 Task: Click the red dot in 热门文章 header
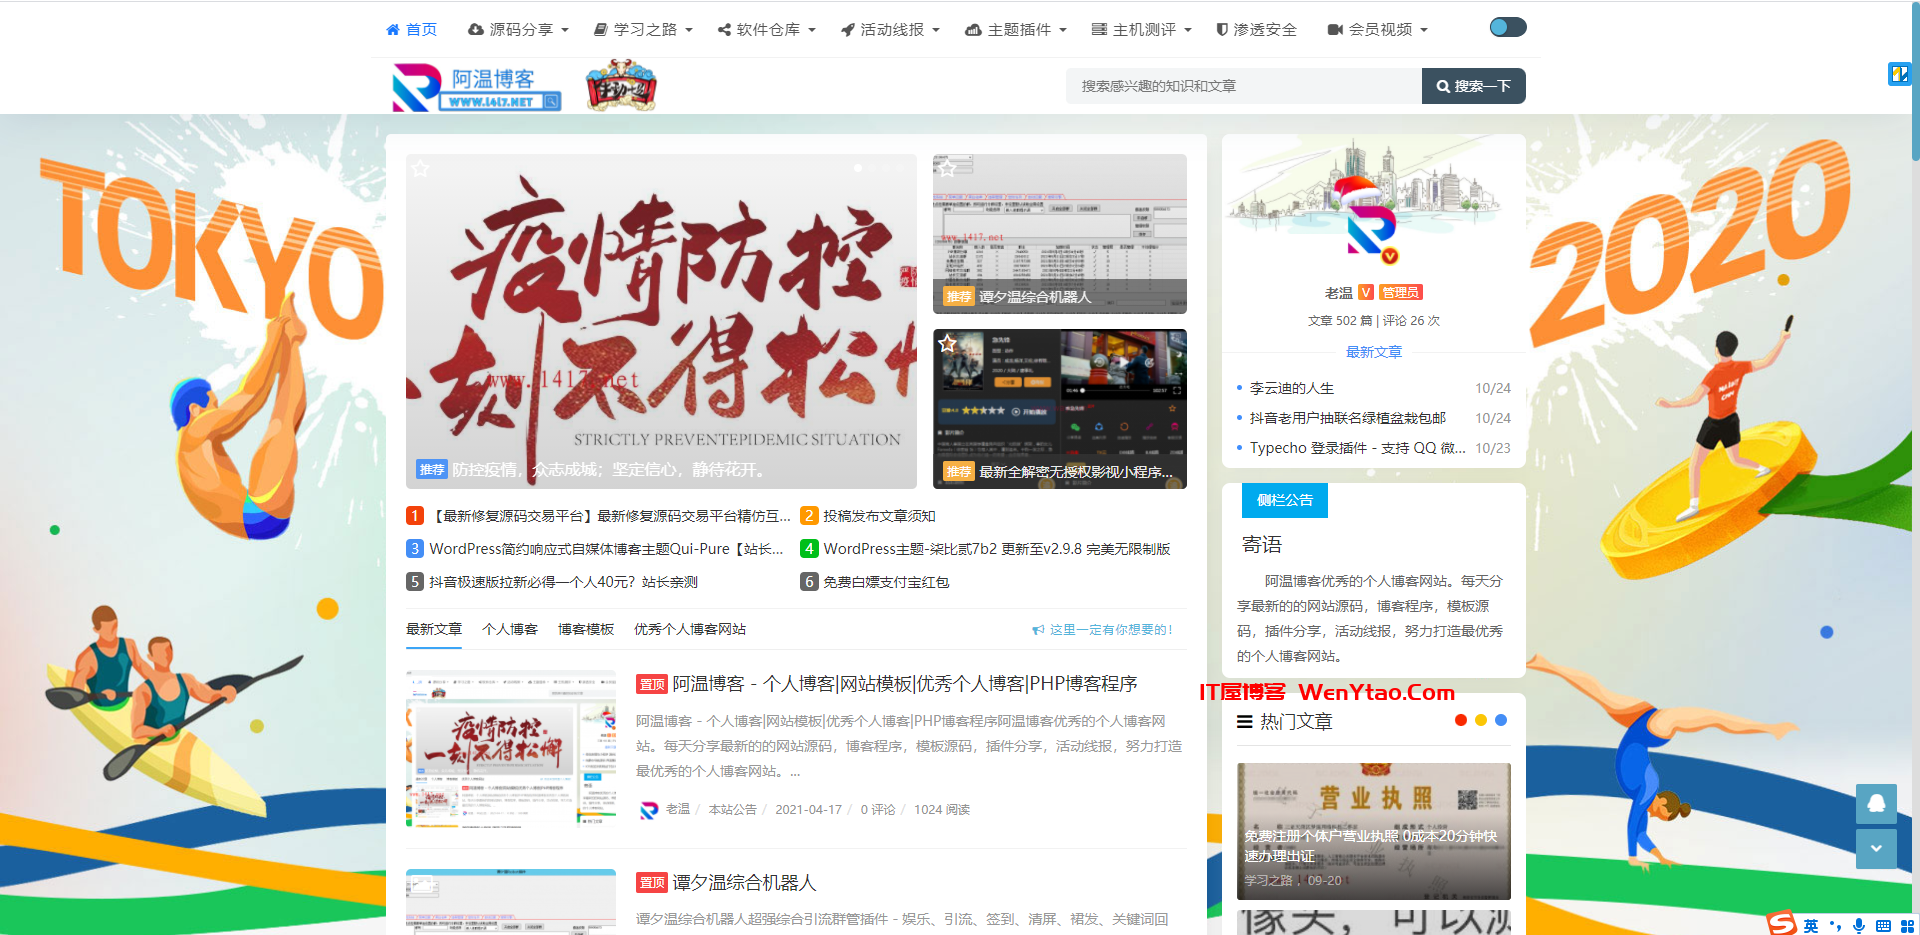pos(1461,720)
